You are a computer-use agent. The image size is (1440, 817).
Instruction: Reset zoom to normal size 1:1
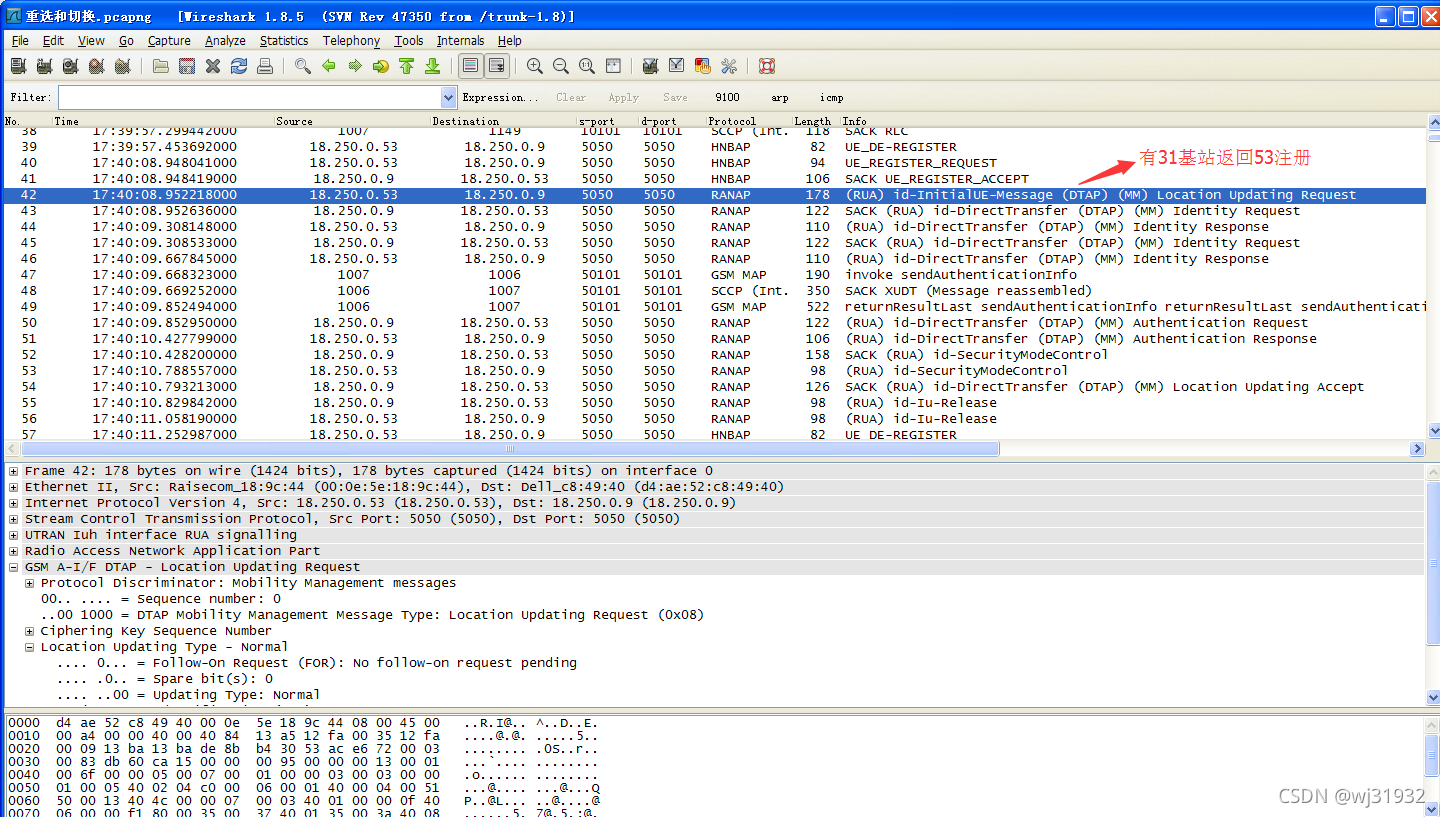tap(587, 66)
